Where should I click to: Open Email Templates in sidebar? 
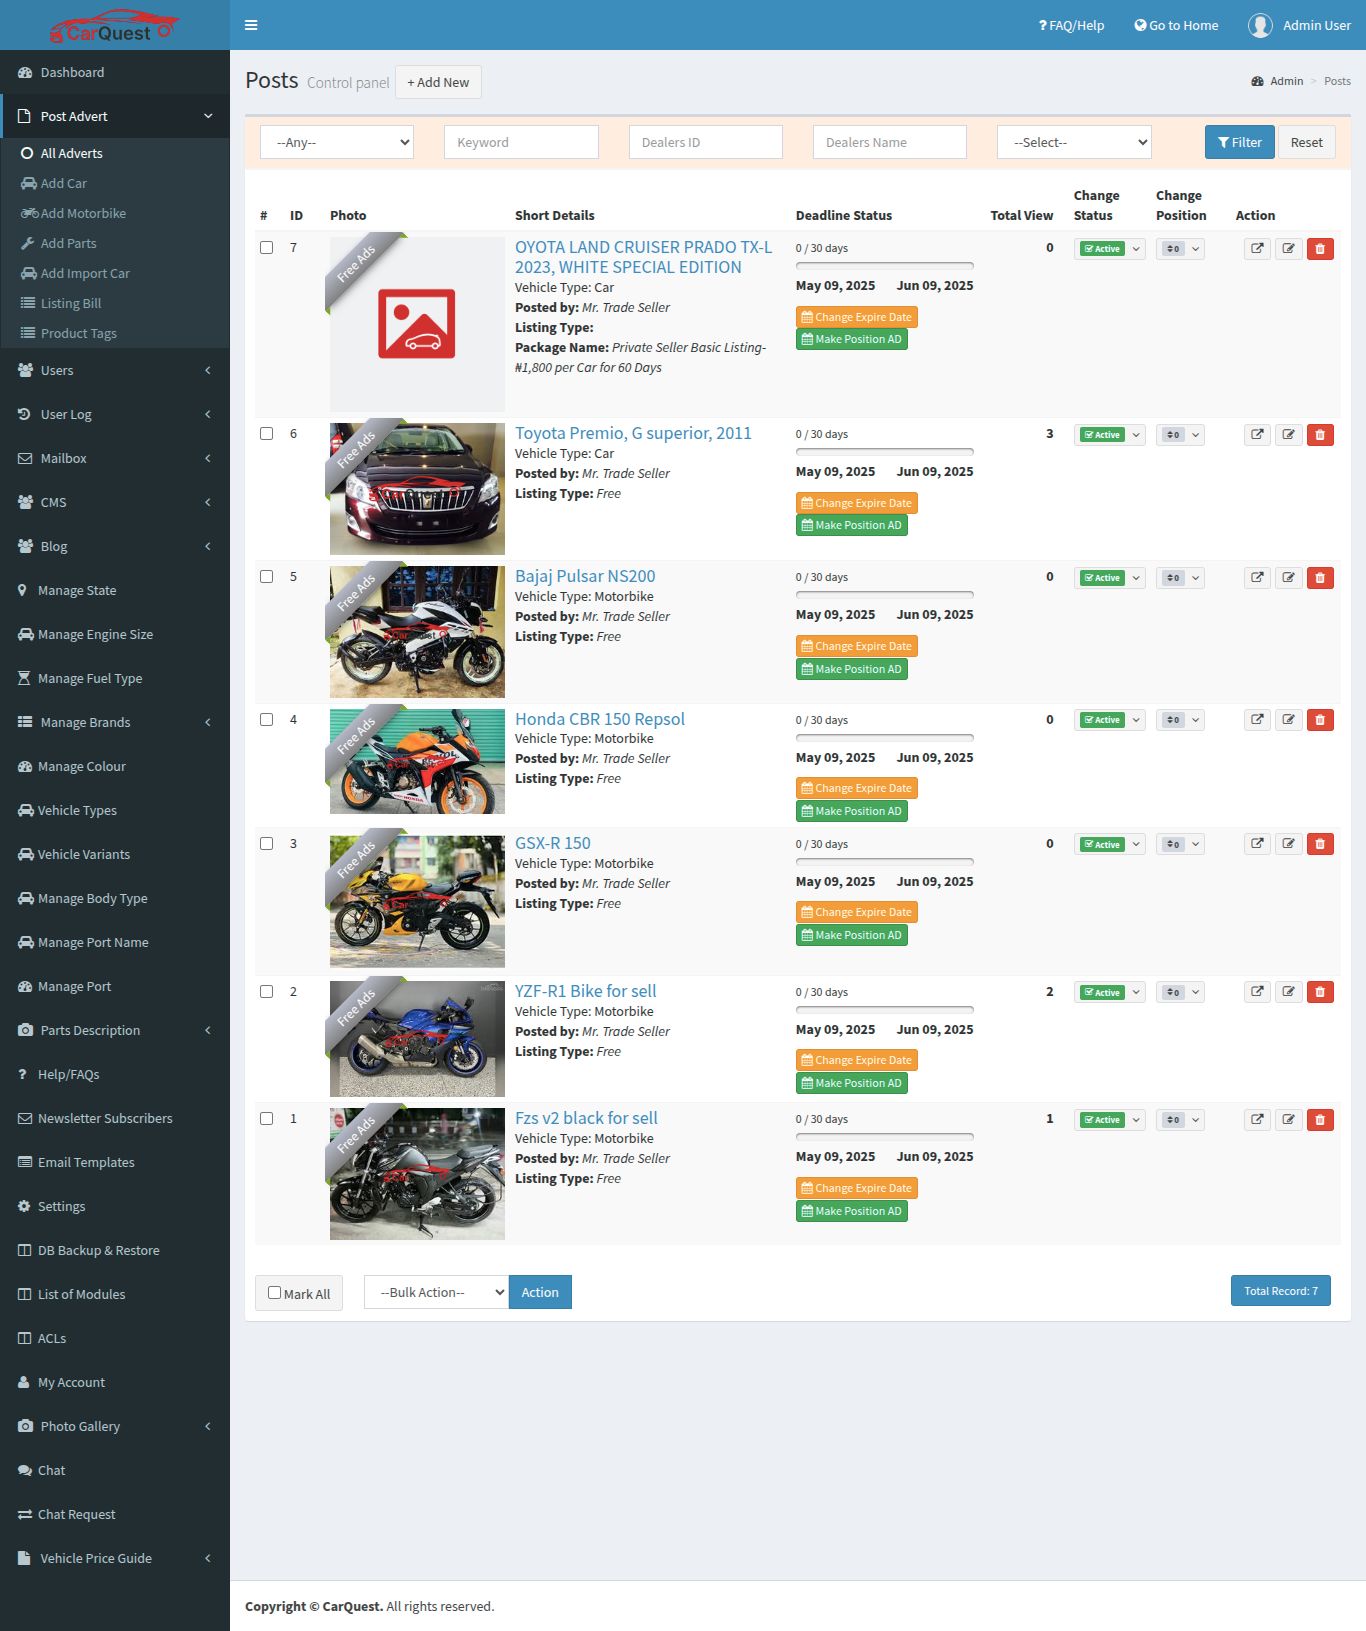[115, 1162]
